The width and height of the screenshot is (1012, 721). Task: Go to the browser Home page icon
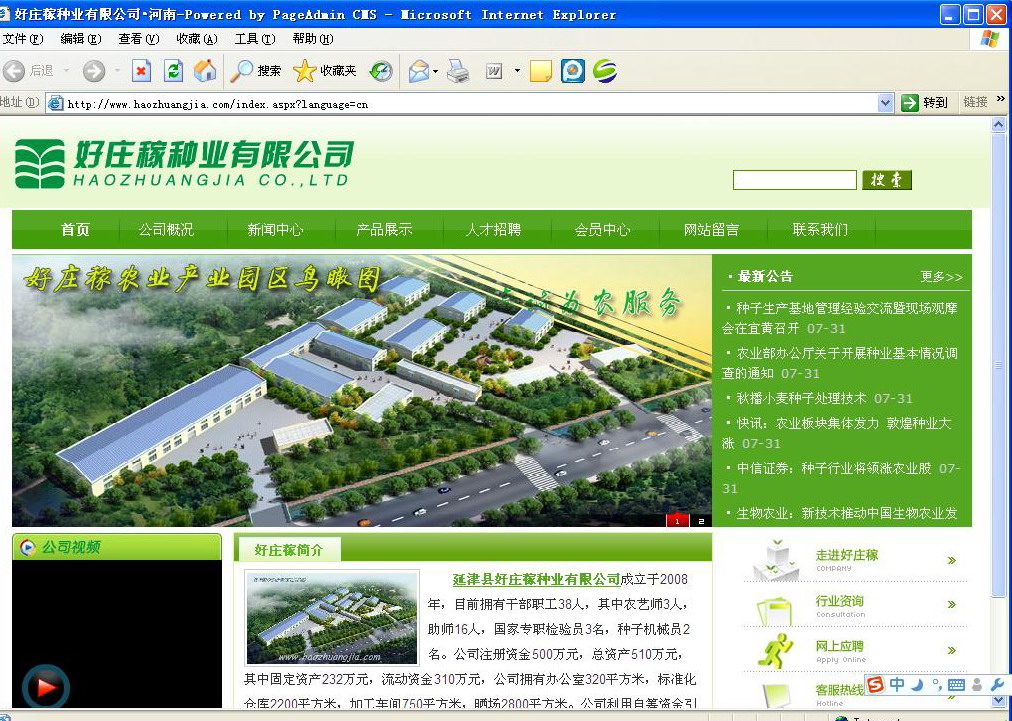[x=205, y=71]
